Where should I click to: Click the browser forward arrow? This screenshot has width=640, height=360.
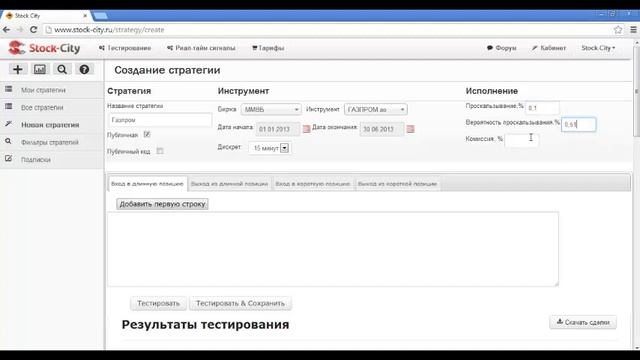[x=20, y=30]
